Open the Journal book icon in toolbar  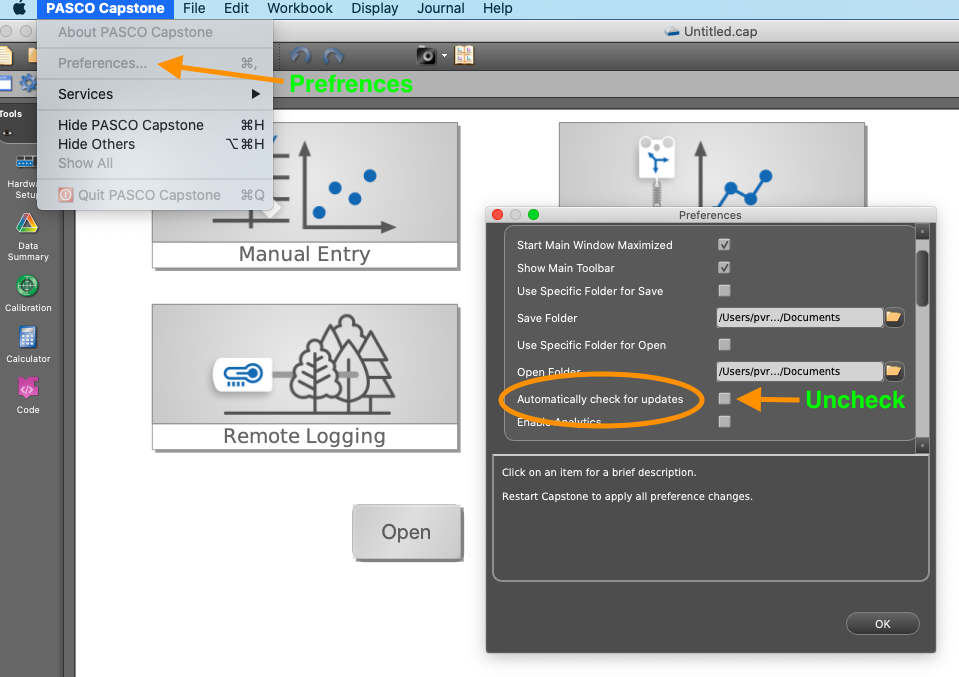click(464, 56)
